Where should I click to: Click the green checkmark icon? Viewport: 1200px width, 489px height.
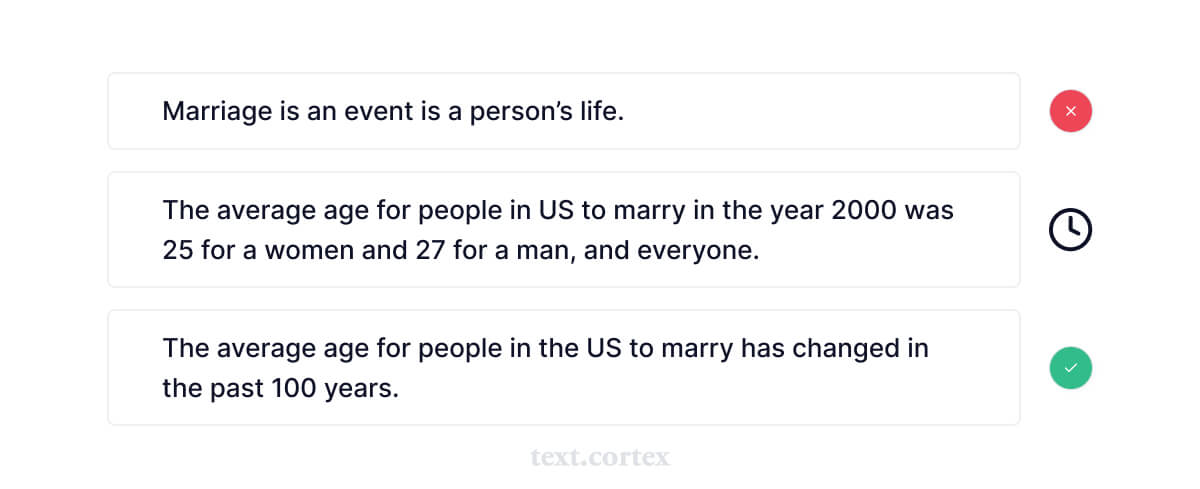[1070, 368]
